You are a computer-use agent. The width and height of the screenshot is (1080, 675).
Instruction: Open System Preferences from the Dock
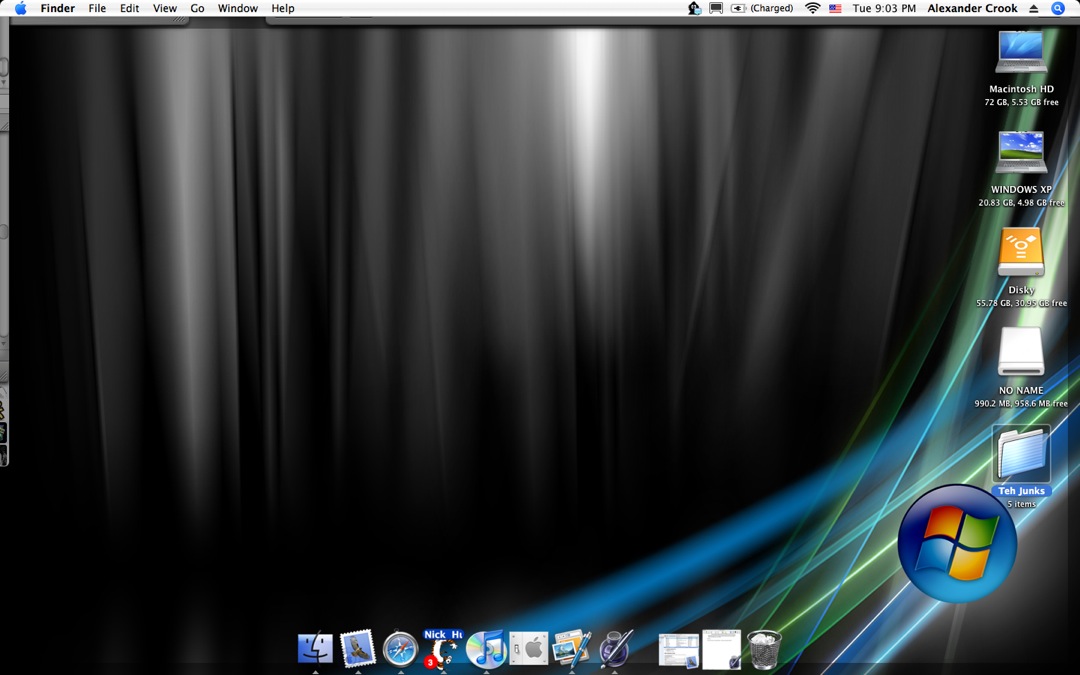tap(528, 649)
